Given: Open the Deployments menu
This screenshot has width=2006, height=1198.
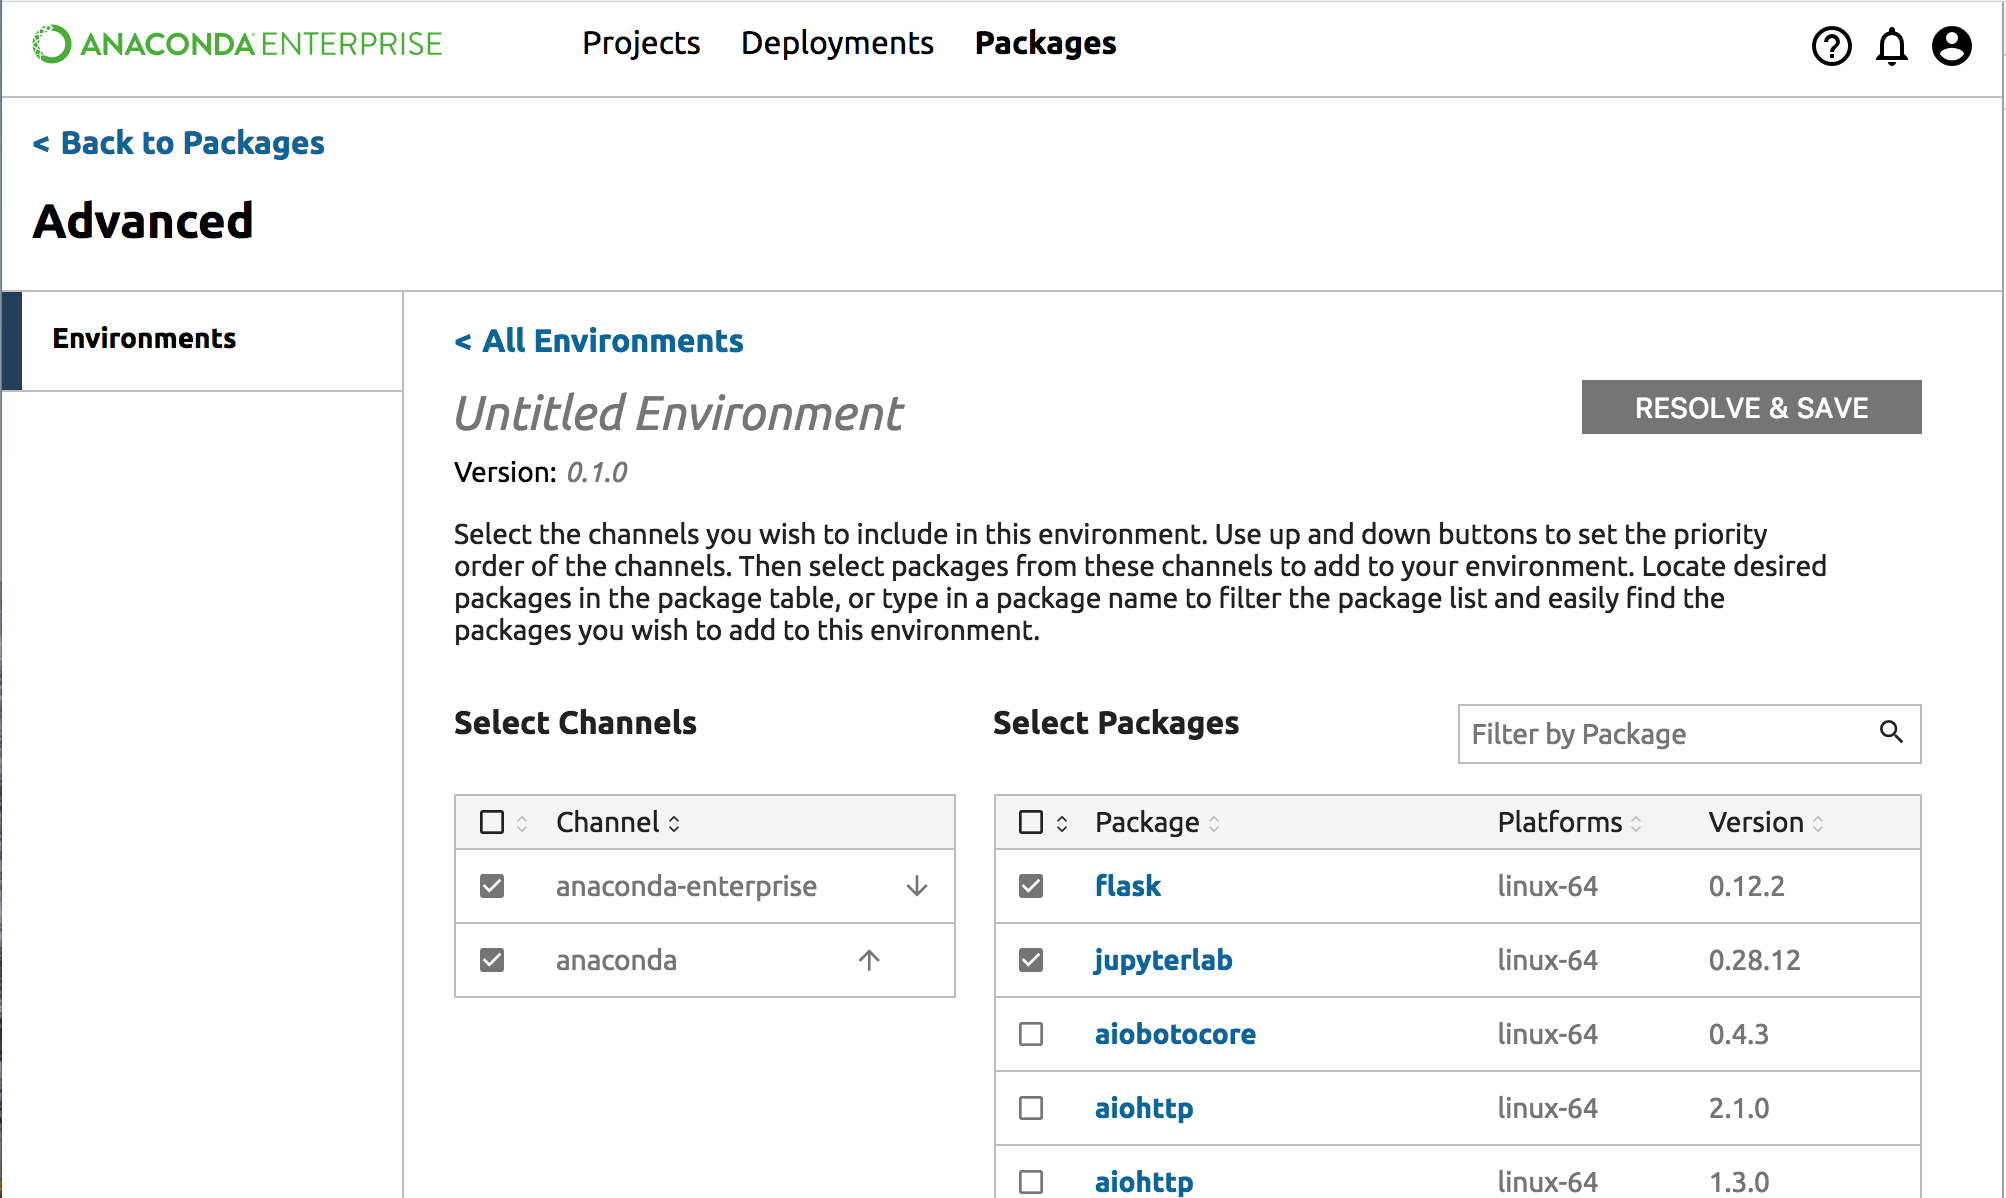Looking at the screenshot, I should [837, 43].
